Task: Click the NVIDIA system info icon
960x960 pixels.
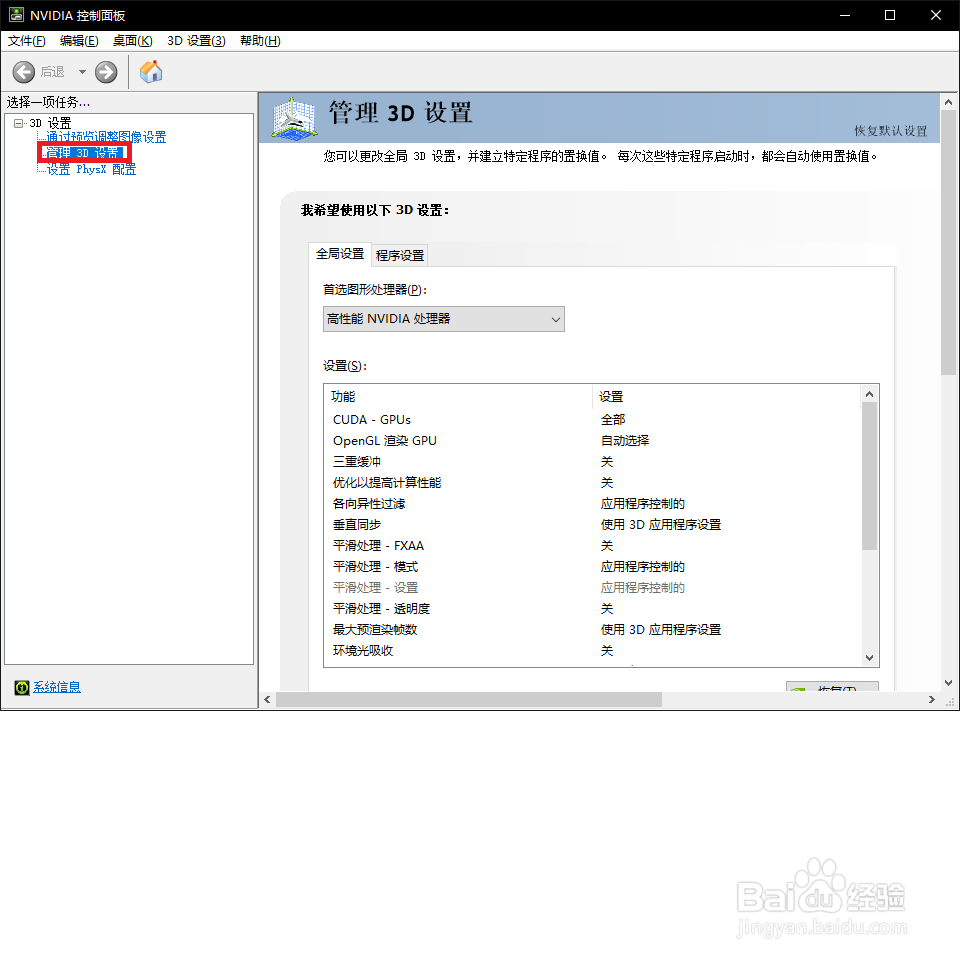Action: click(x=21, y=688)
